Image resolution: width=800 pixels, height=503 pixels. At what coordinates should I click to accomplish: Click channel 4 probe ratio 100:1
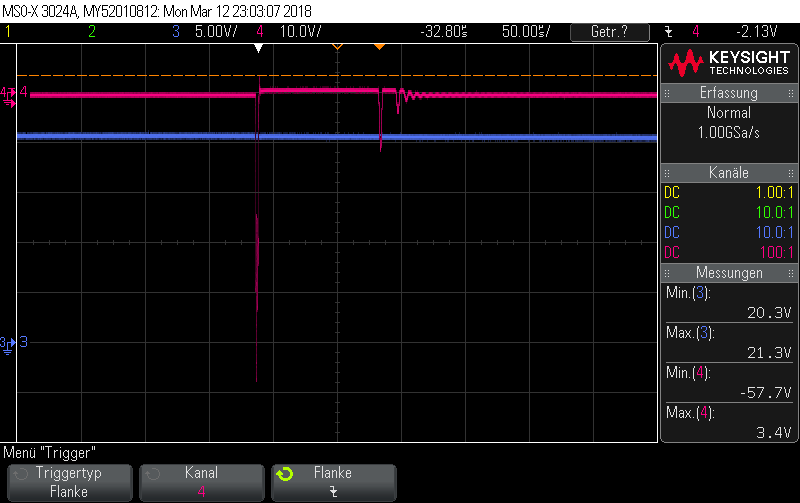pos(777,253)
